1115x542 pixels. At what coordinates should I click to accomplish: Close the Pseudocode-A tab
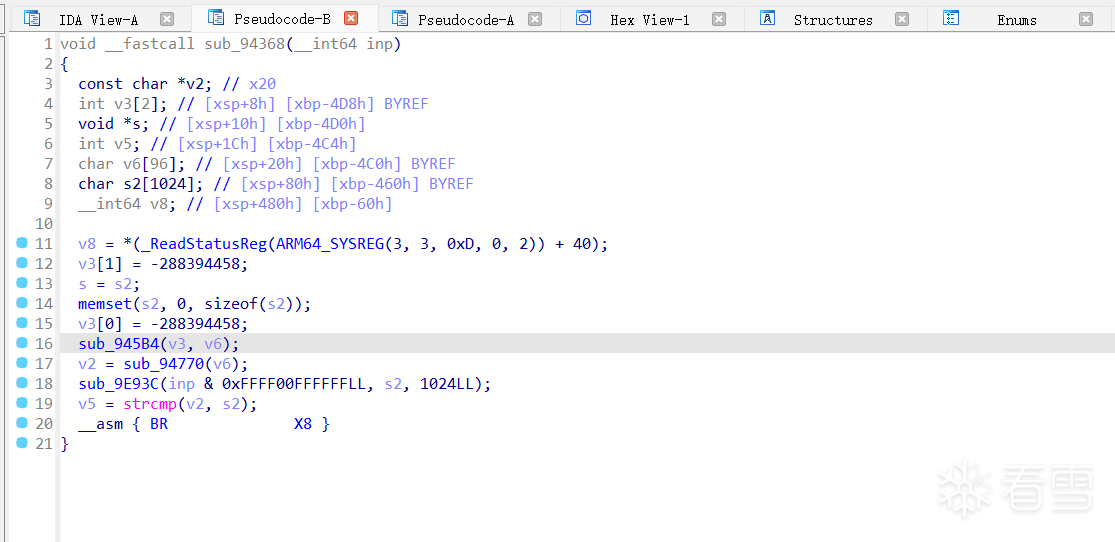point(535,19)
